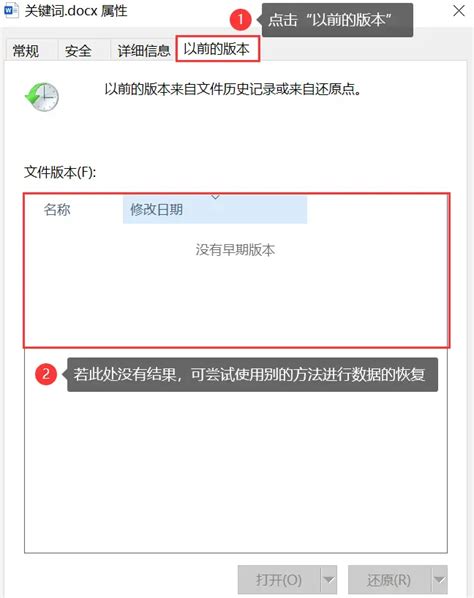
Task: Sort by the 名称 column header
Action: (x=57, y=210)
